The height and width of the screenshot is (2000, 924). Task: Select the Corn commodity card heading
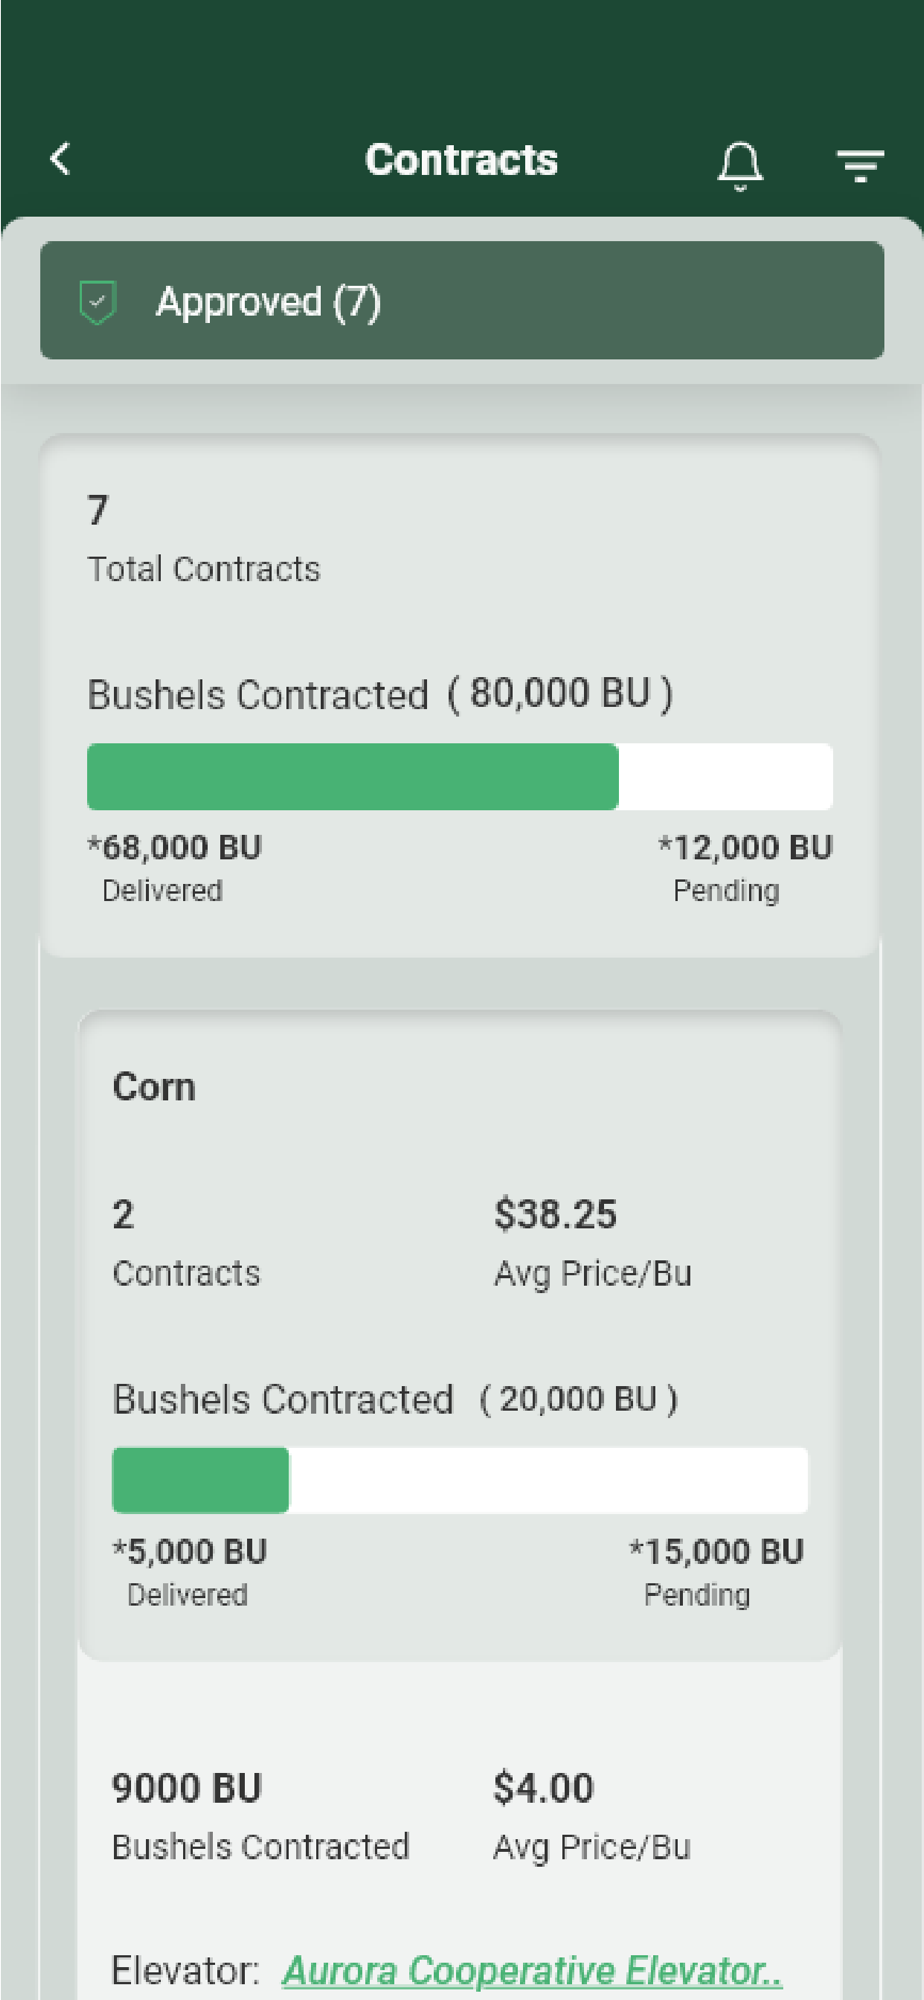pos(154,1087)
